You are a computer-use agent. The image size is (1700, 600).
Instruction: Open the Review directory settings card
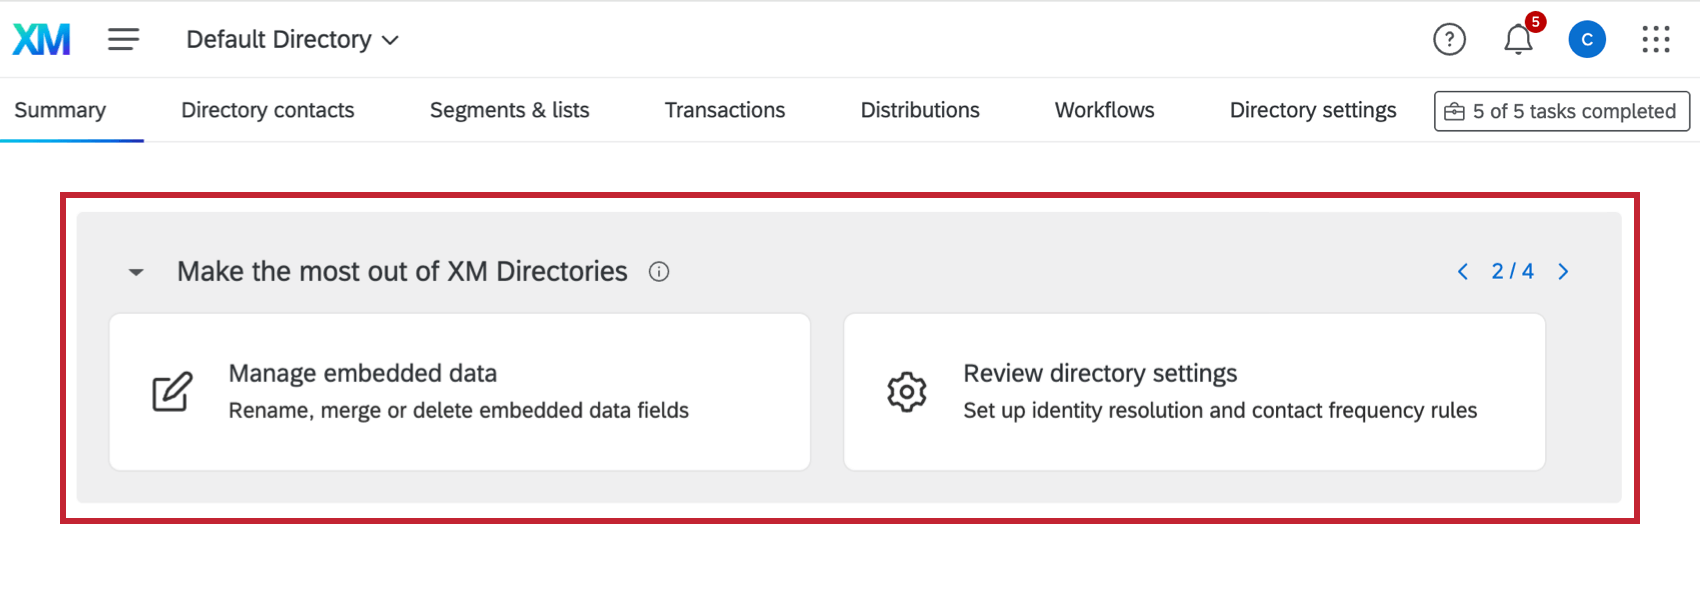point(1194,392)
